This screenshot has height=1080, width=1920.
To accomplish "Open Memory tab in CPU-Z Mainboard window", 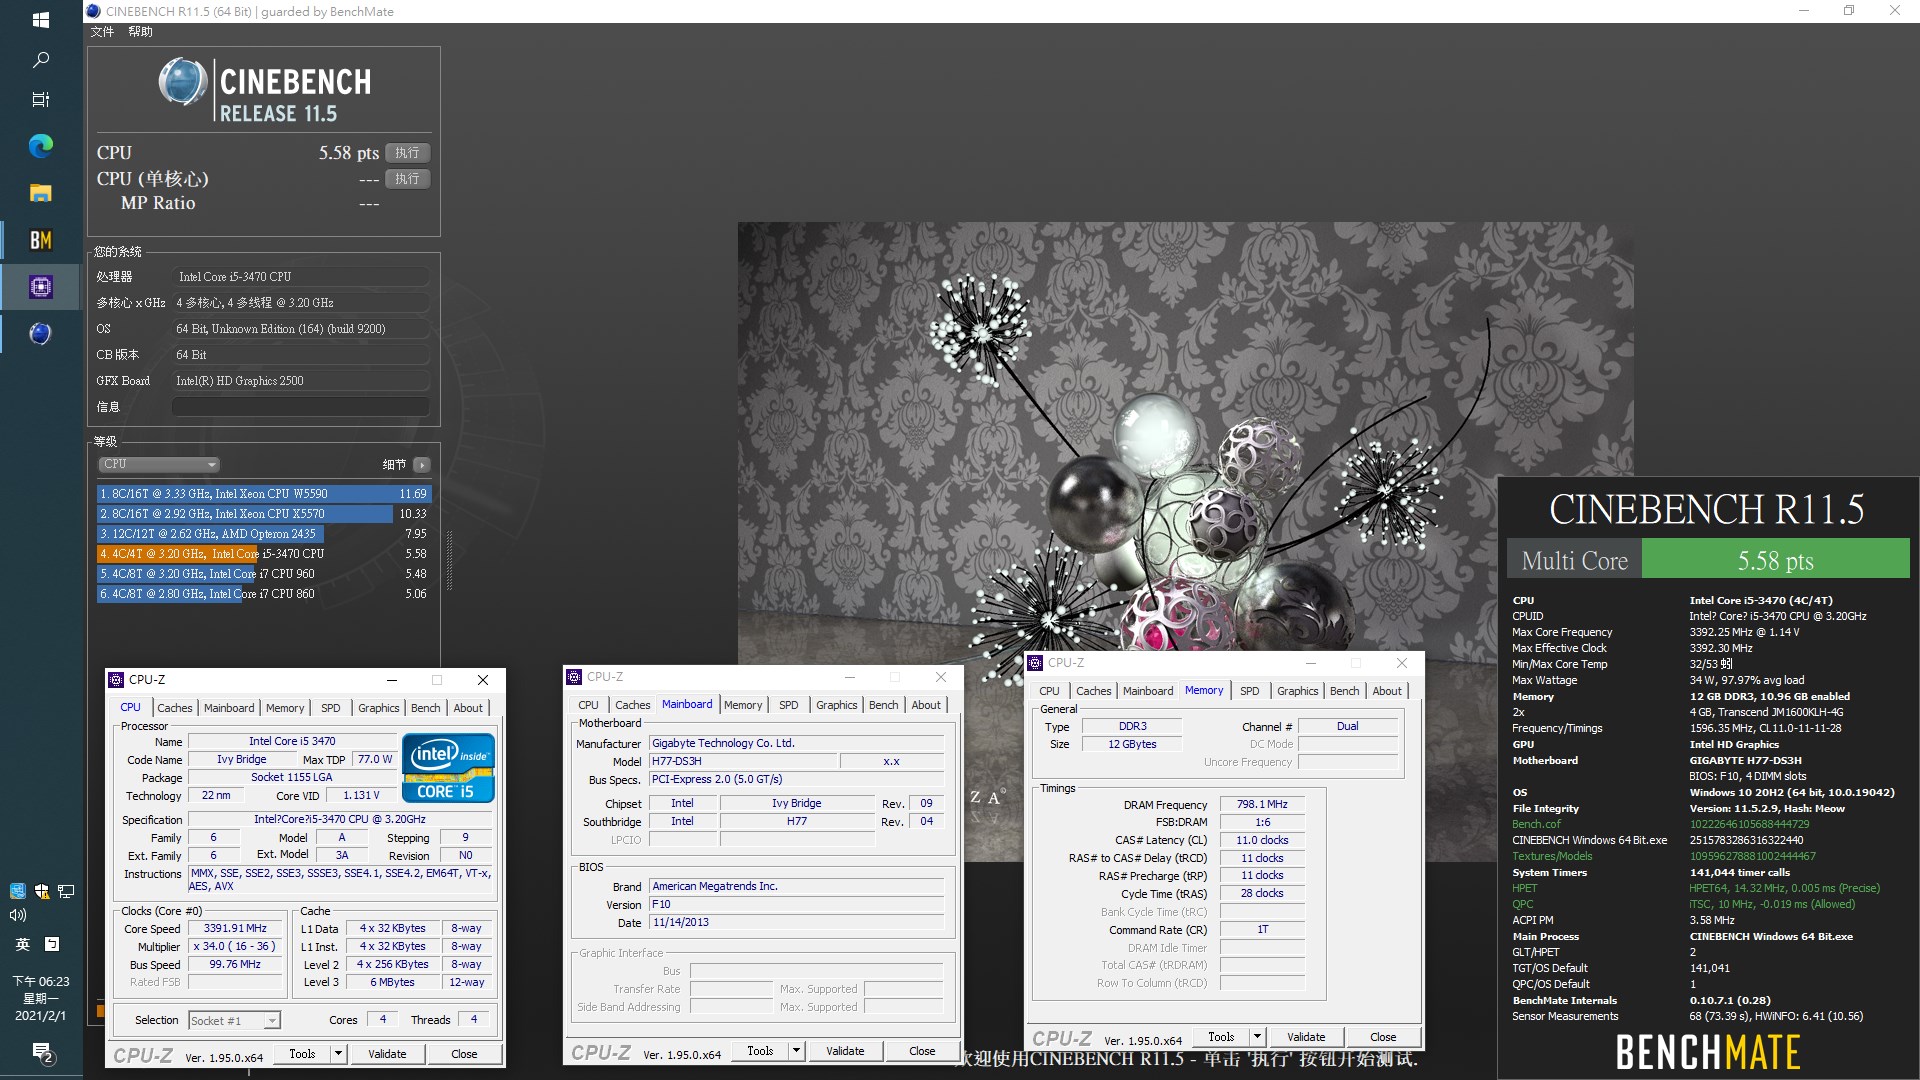I will pyautogui.click(x=742, y=705).
